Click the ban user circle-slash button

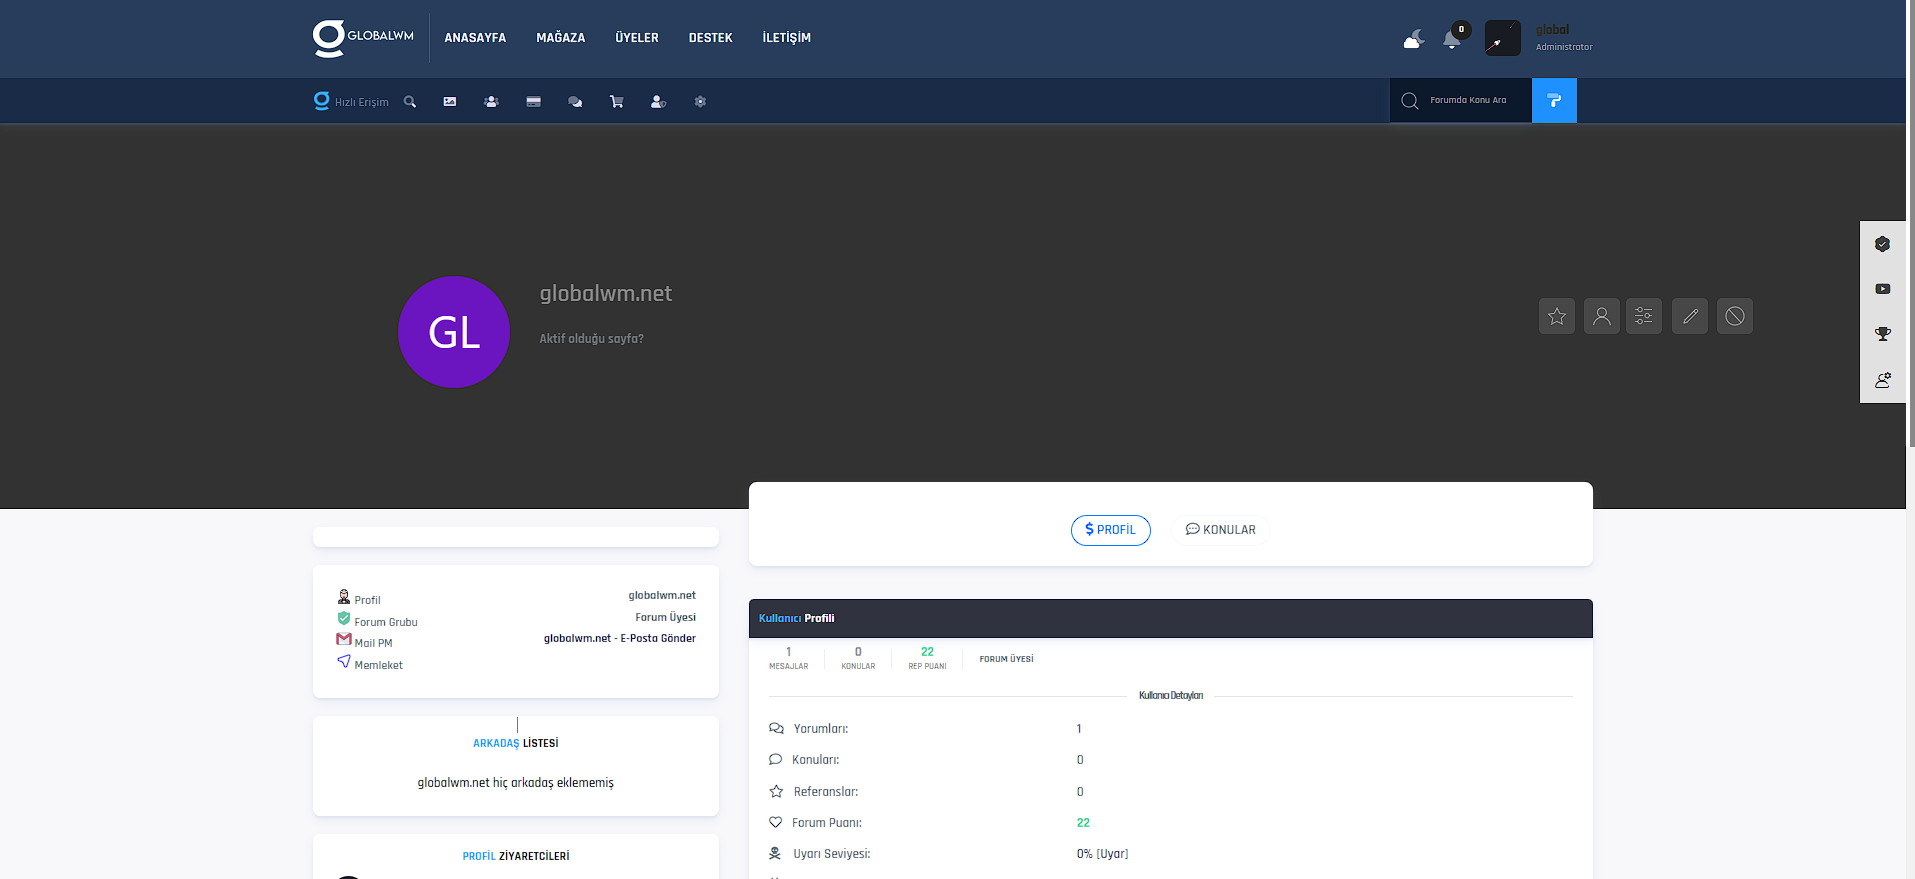tap(1734, 317)
